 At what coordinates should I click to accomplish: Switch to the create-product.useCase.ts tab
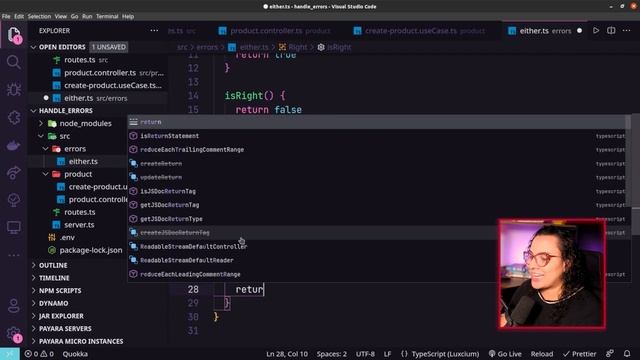pos(420,31)
